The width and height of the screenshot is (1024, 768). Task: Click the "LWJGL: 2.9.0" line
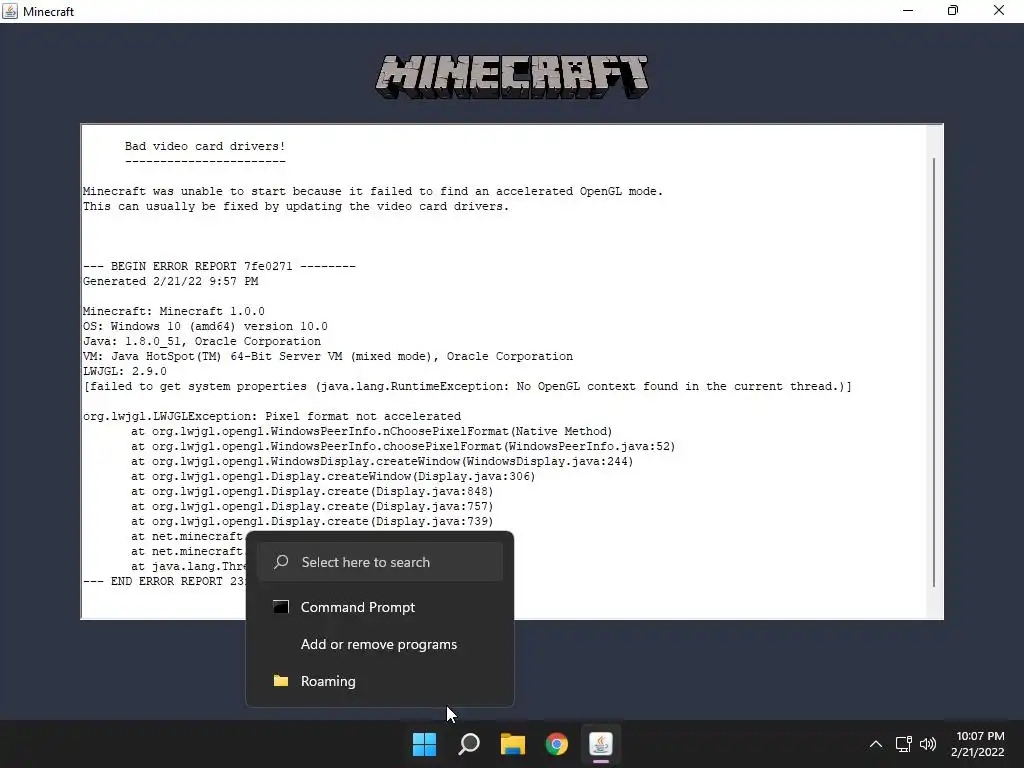pos(125,372)
